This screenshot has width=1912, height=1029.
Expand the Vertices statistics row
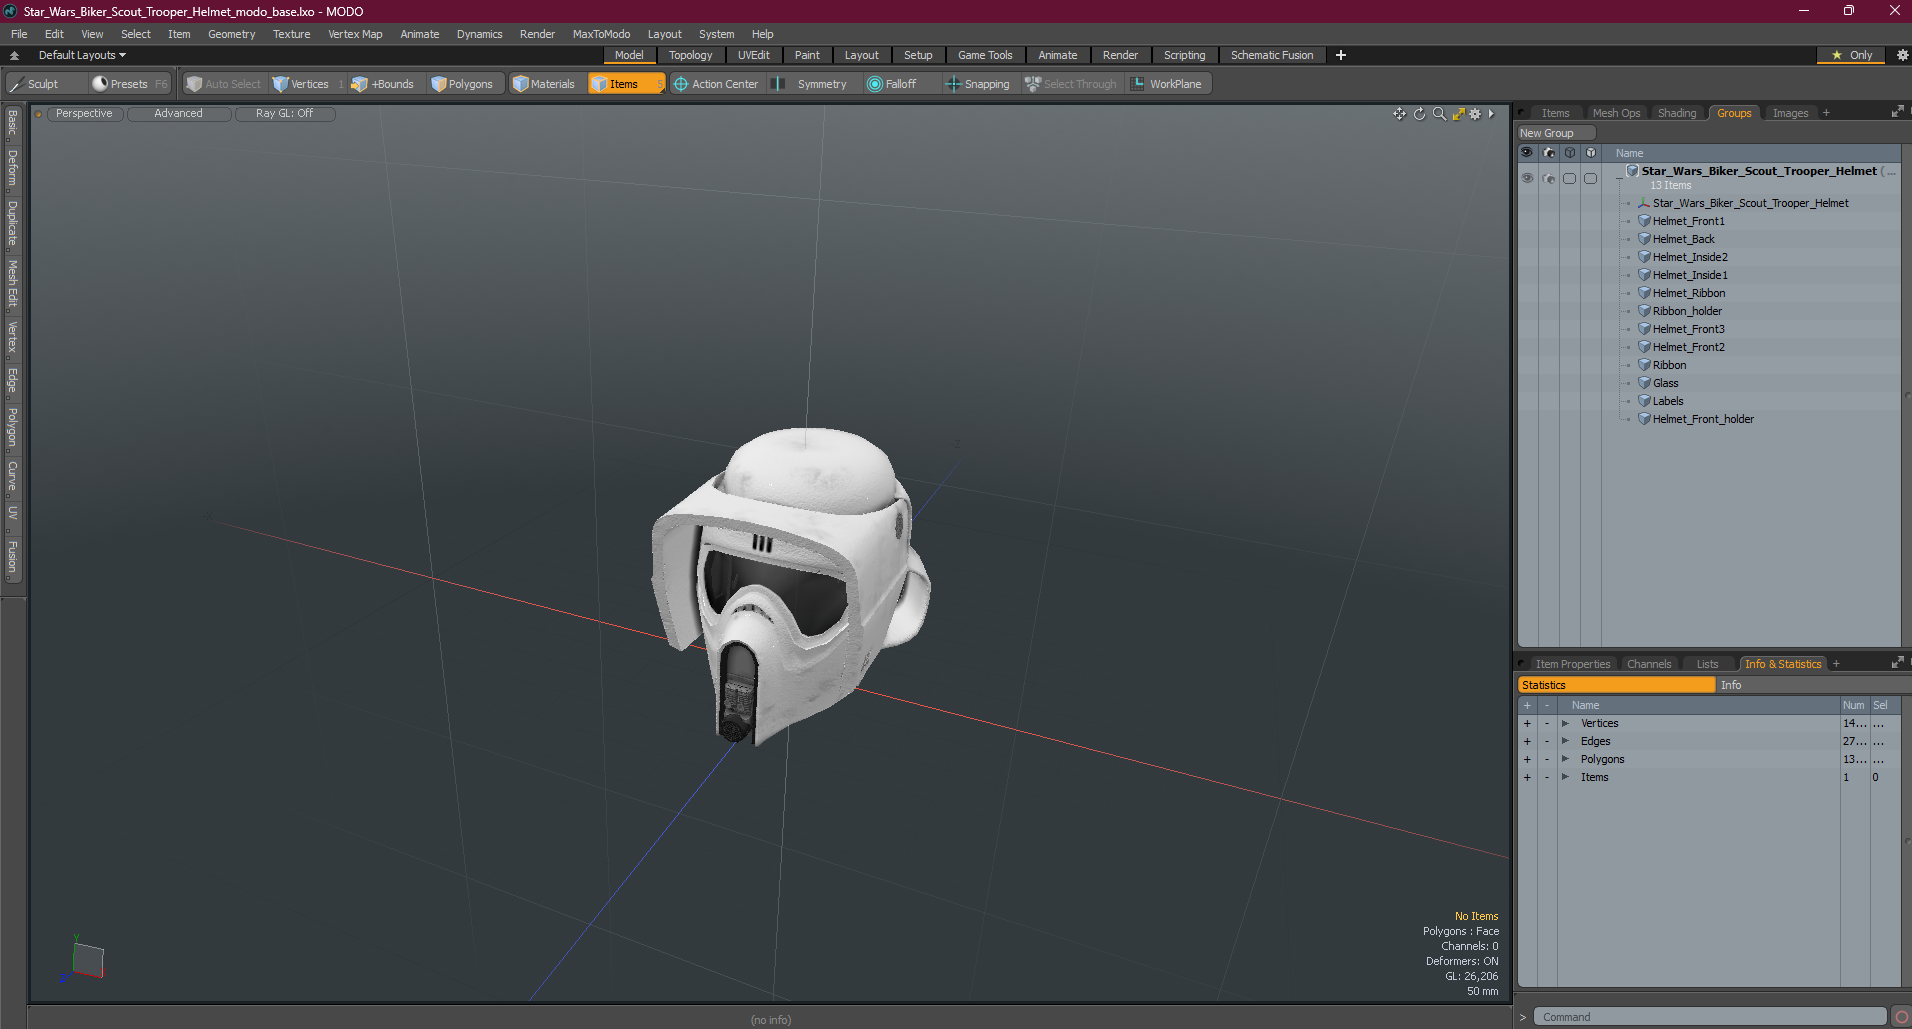point(1565,723)
